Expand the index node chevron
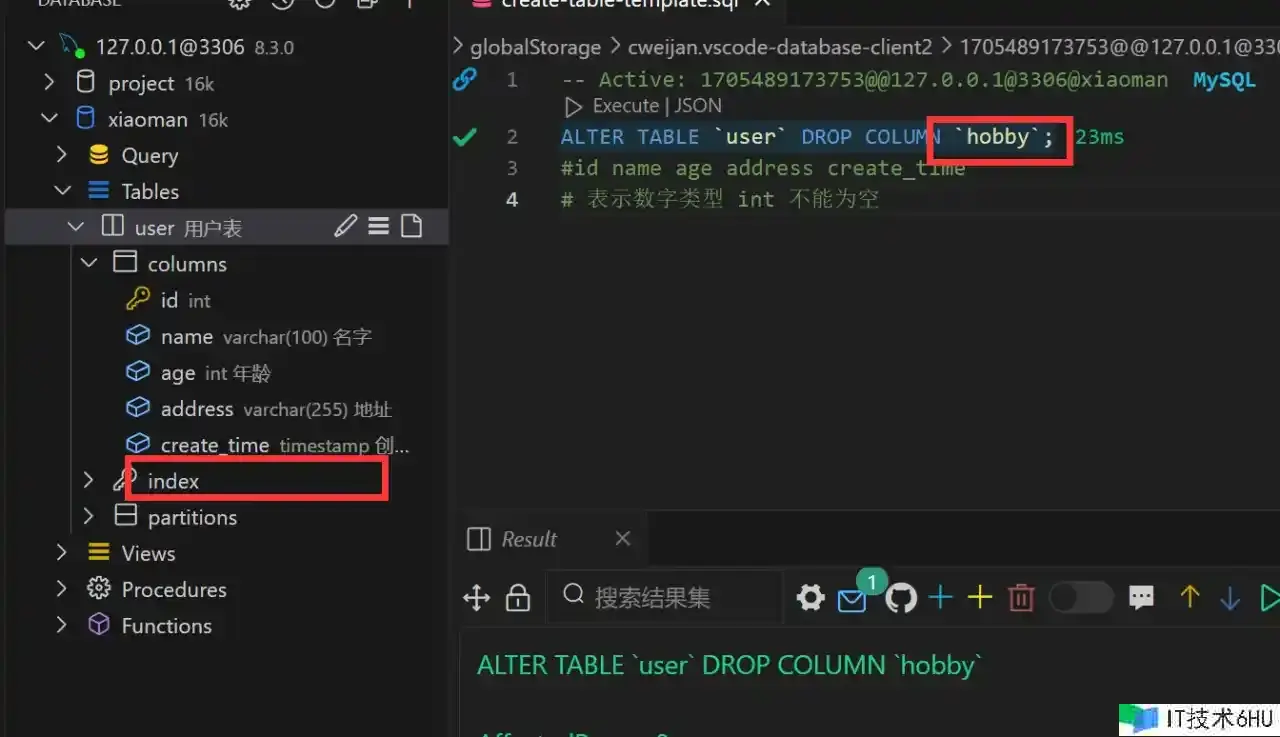 click(89, 481)
